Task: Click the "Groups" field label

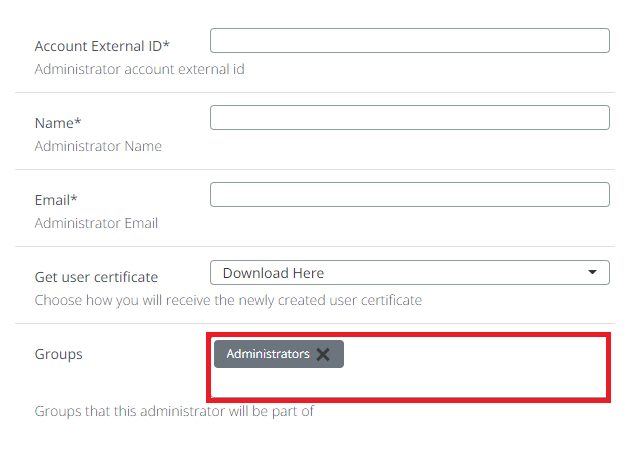Action: coord(58,354)
